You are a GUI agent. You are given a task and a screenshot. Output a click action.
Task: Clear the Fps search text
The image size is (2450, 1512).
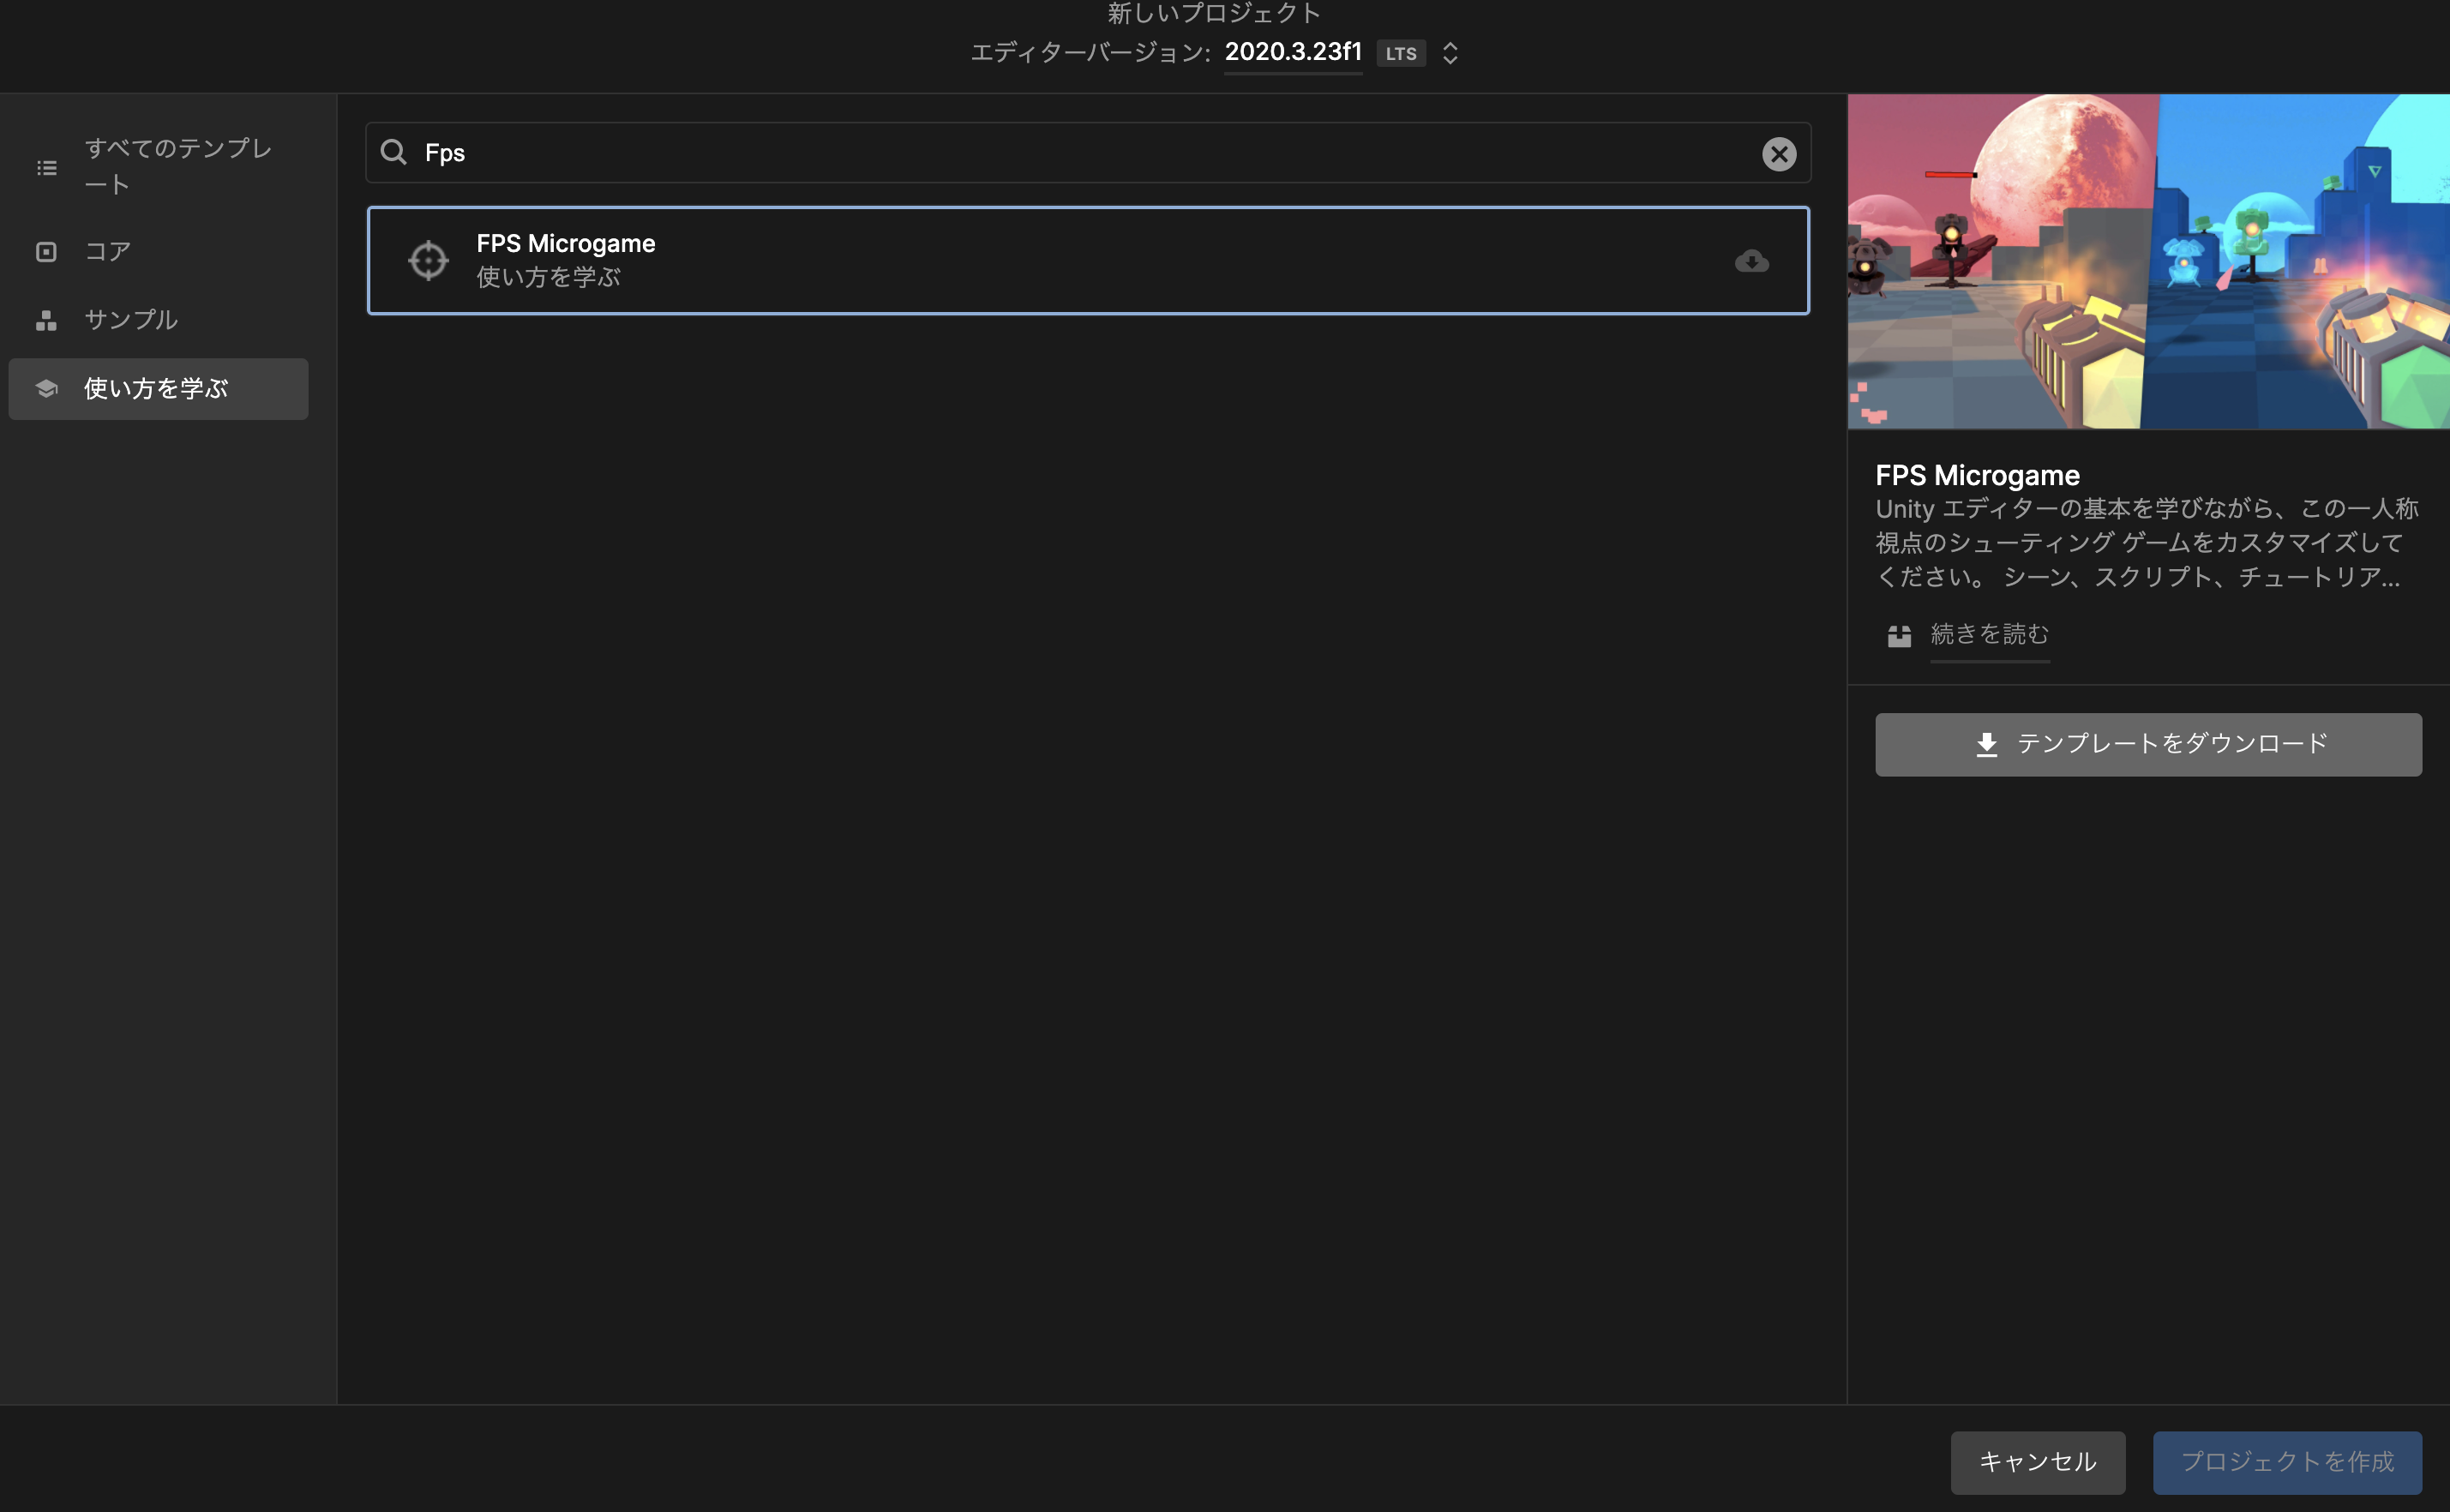pyautogui.click(x=1778, y=154)
